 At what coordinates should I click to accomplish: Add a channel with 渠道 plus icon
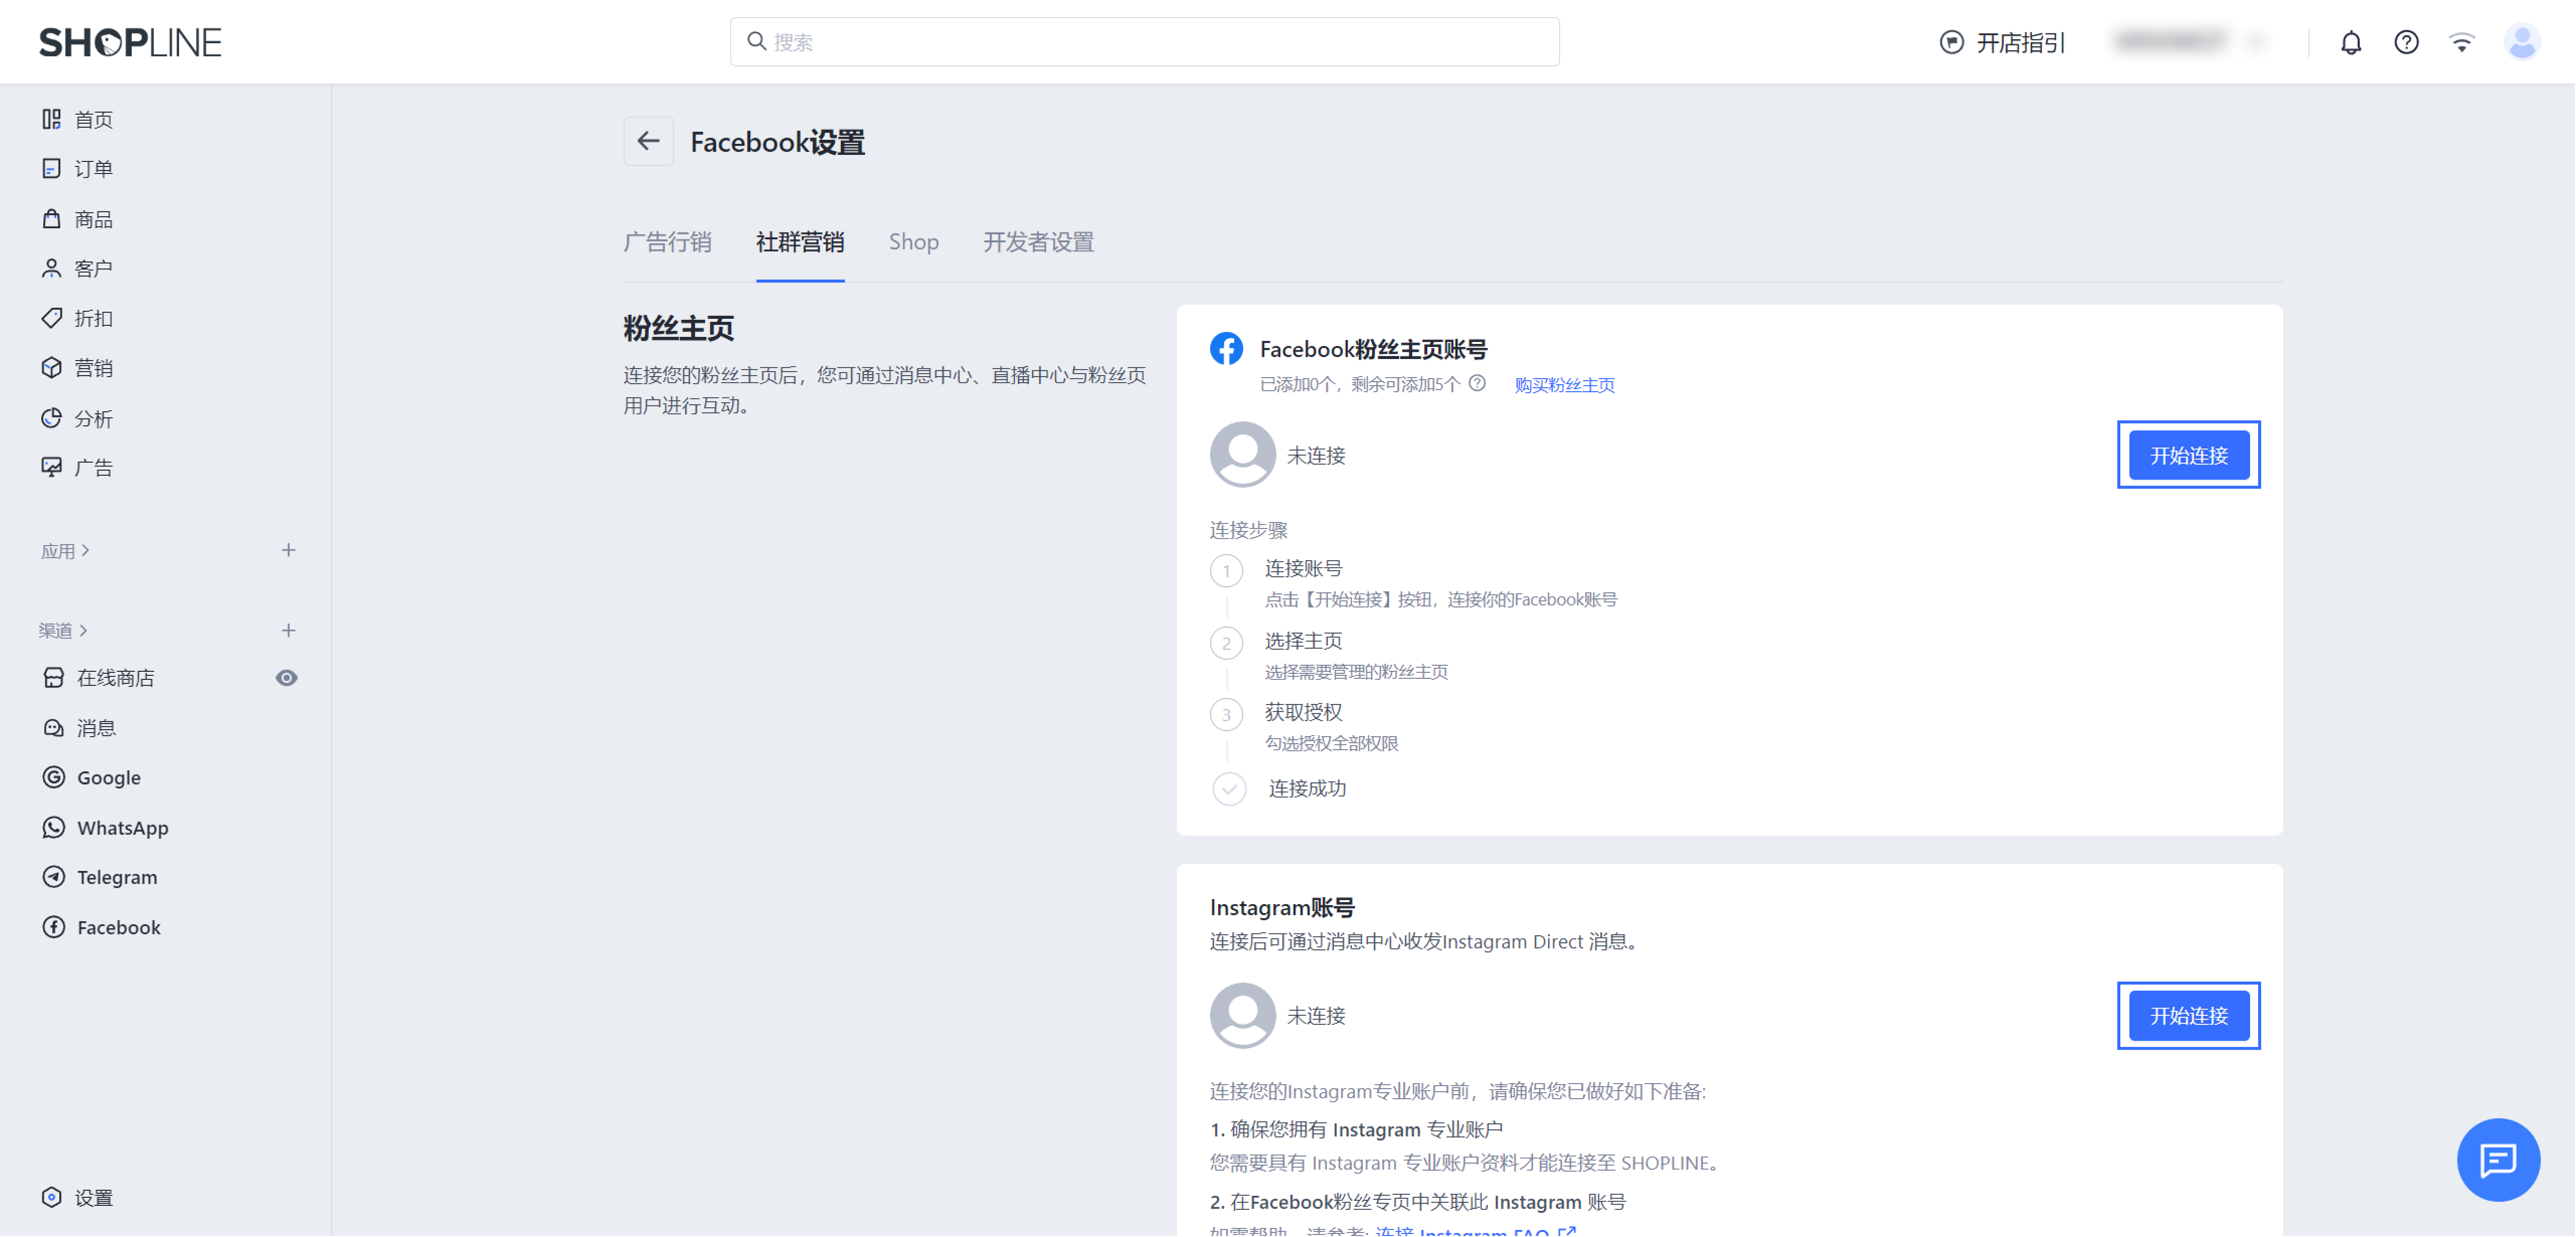click(288, 630)
